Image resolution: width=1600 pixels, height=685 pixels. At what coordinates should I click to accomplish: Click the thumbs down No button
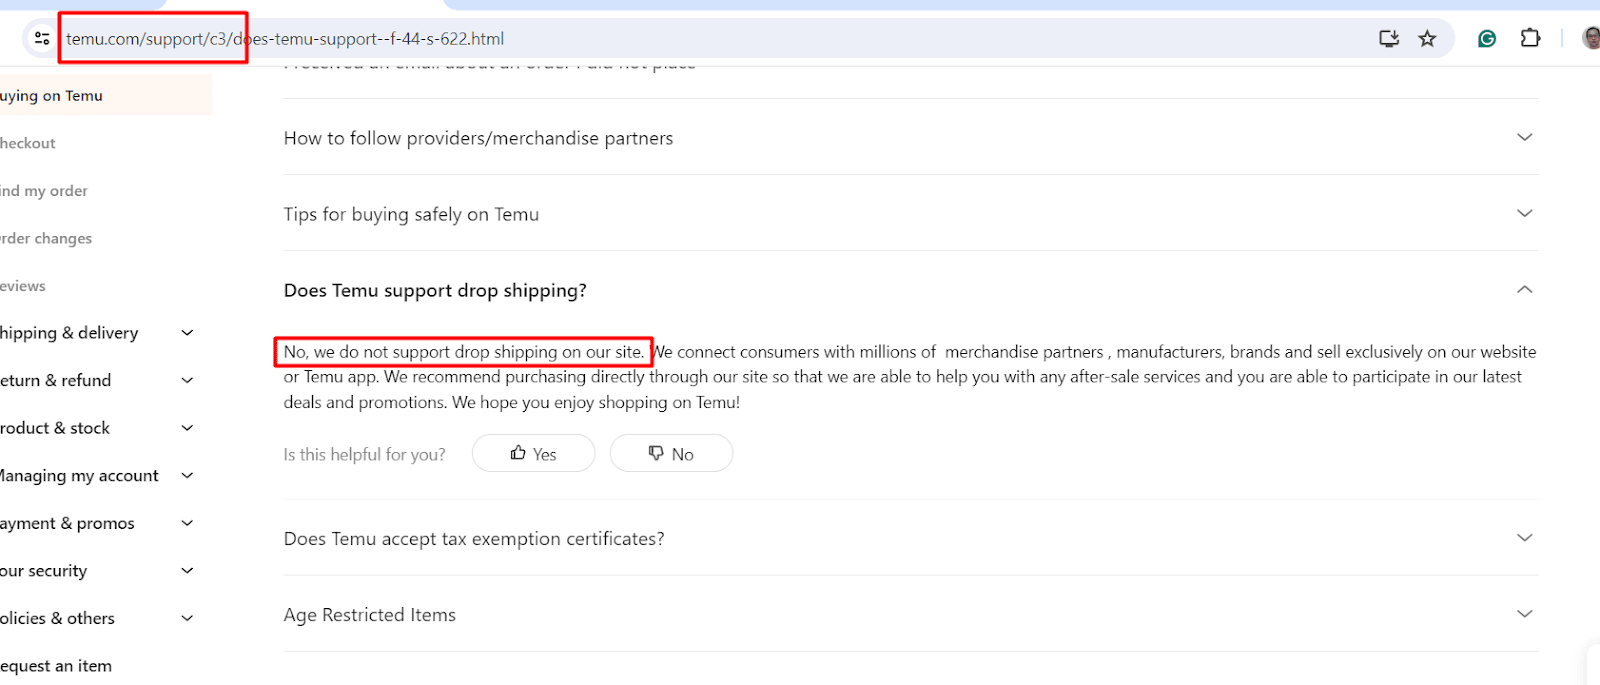tap(671, 453)
